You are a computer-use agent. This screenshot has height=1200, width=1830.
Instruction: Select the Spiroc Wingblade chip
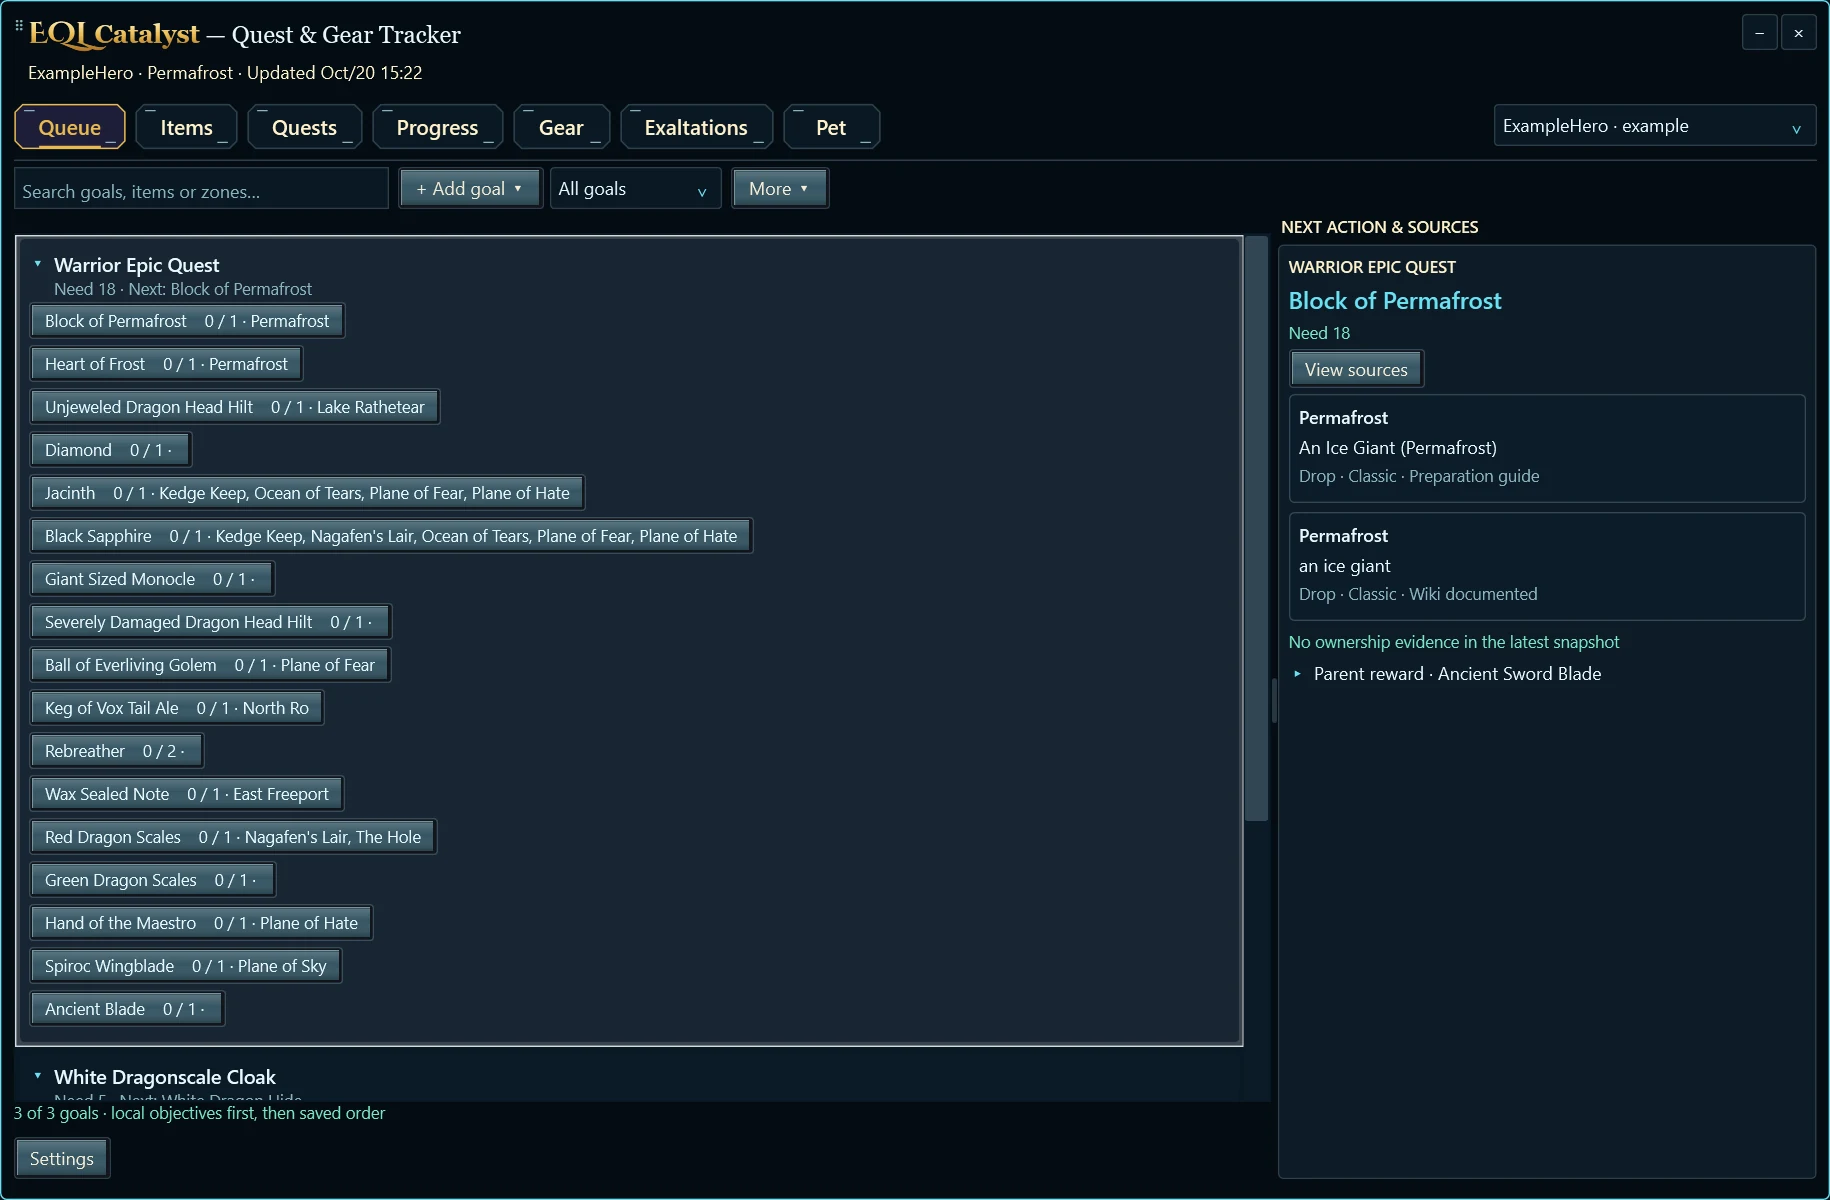click(x=186, y=966)
